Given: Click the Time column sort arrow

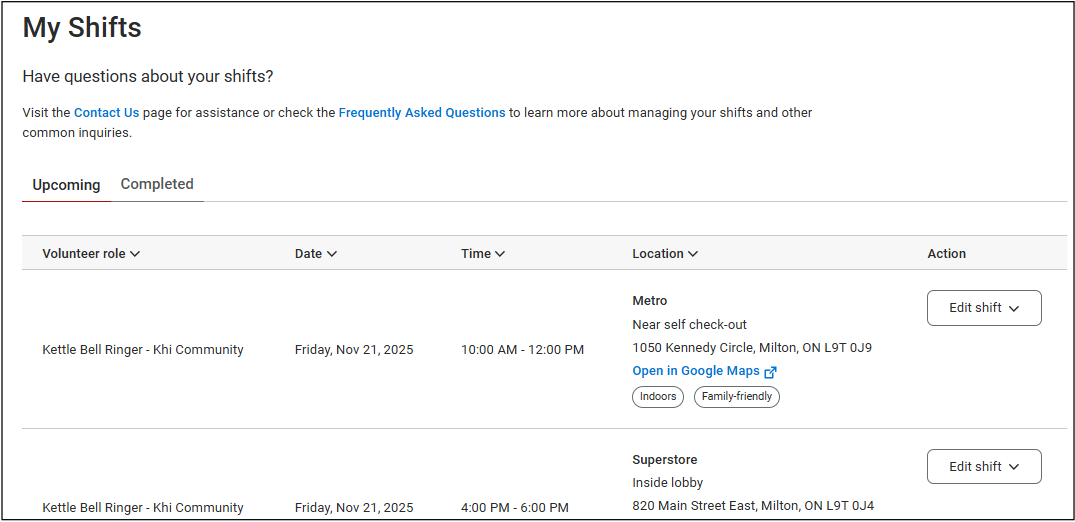Looking at the screenshot, I should coord(500,254).
